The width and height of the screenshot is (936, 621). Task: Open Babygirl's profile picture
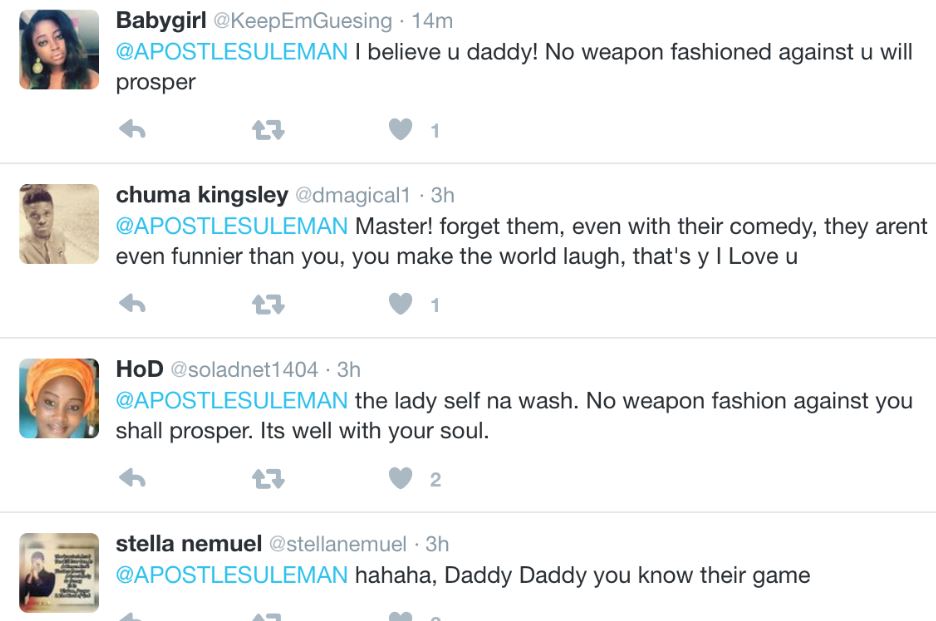tap(59, 50)
